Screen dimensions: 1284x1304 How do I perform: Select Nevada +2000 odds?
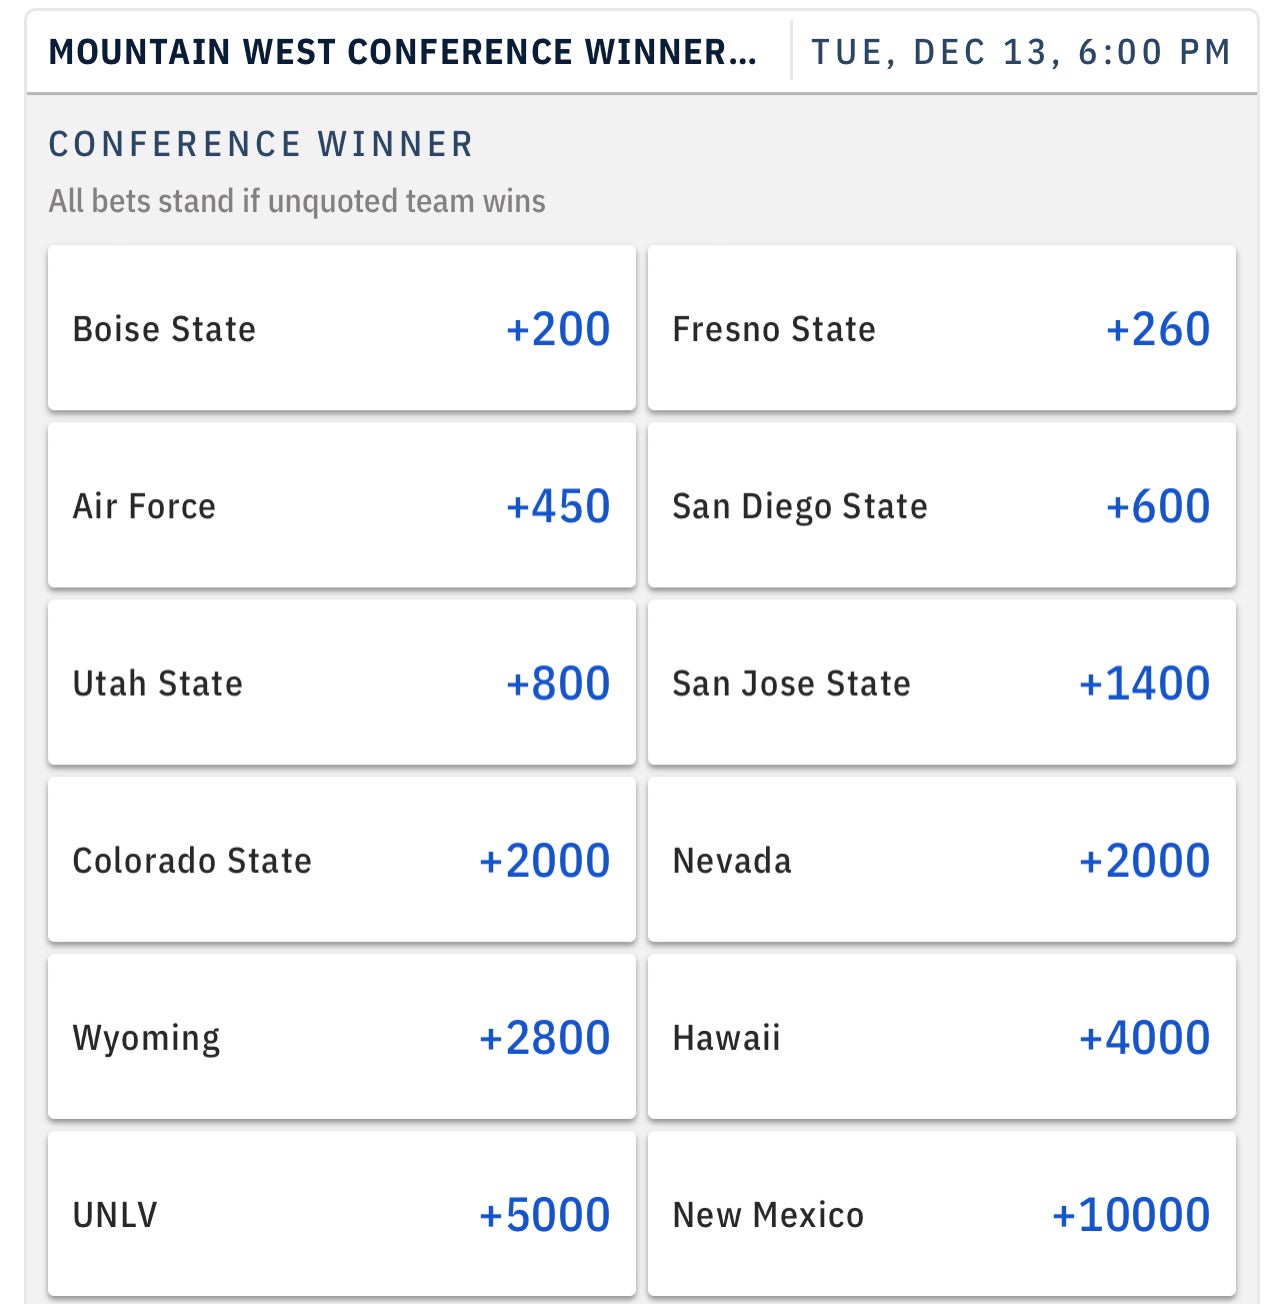[x=941, y=860]
